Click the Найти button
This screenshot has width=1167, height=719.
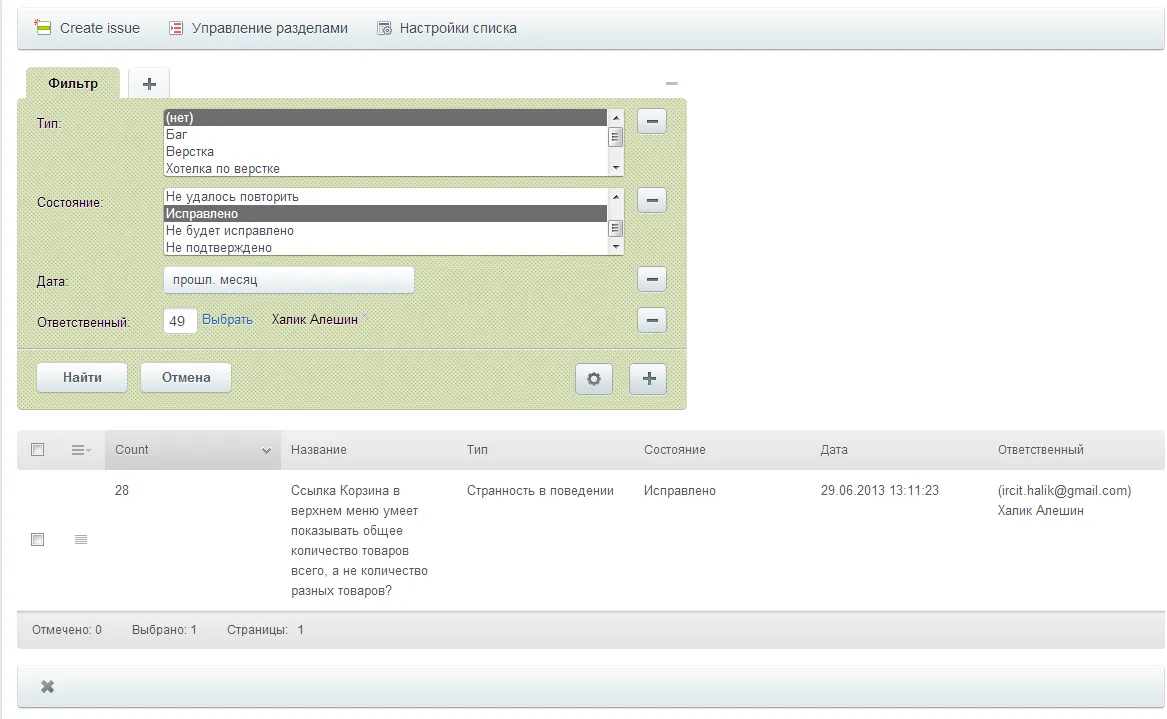82,377
